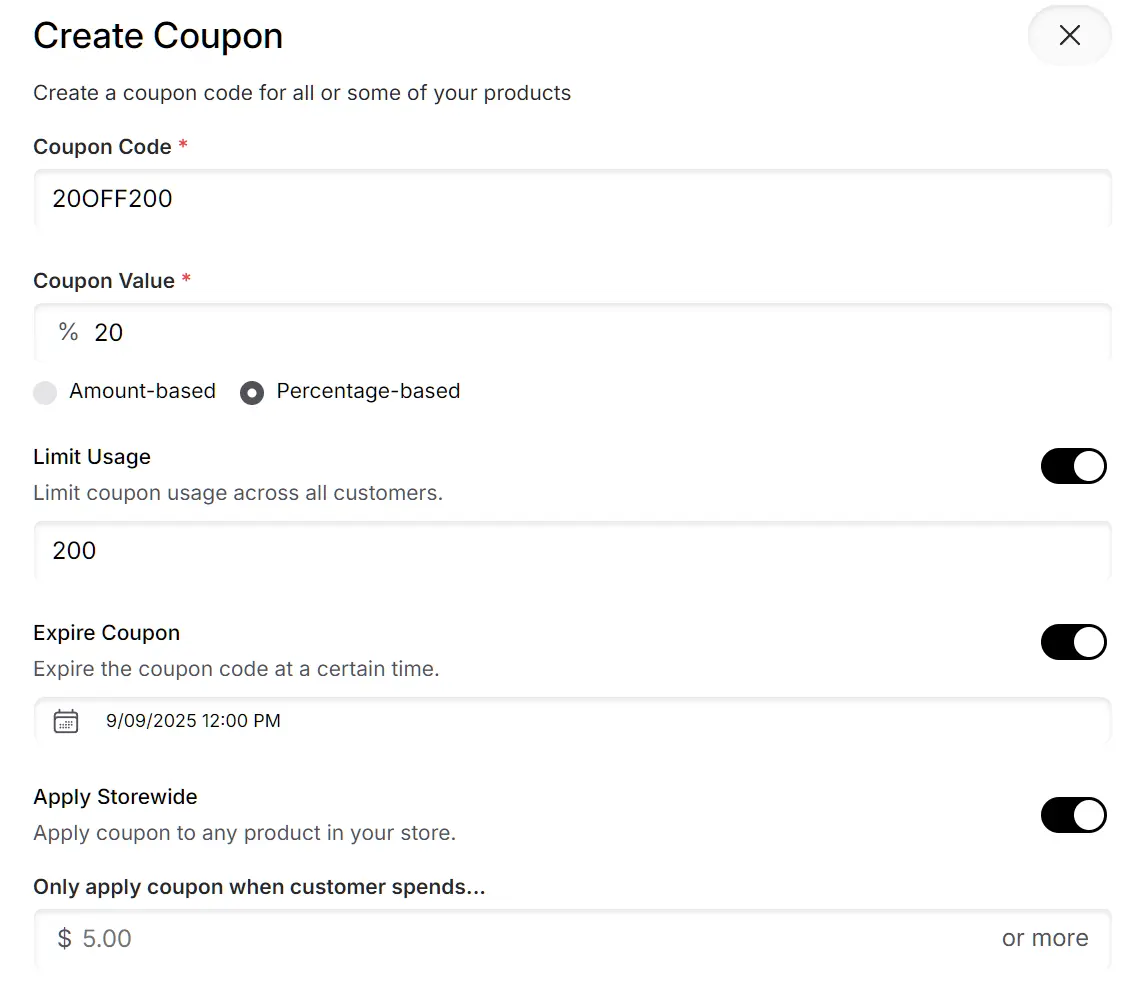Viewport: 1143px width, 996px height.
Task: Turn off Apply Storewide
Action: 1074,815
